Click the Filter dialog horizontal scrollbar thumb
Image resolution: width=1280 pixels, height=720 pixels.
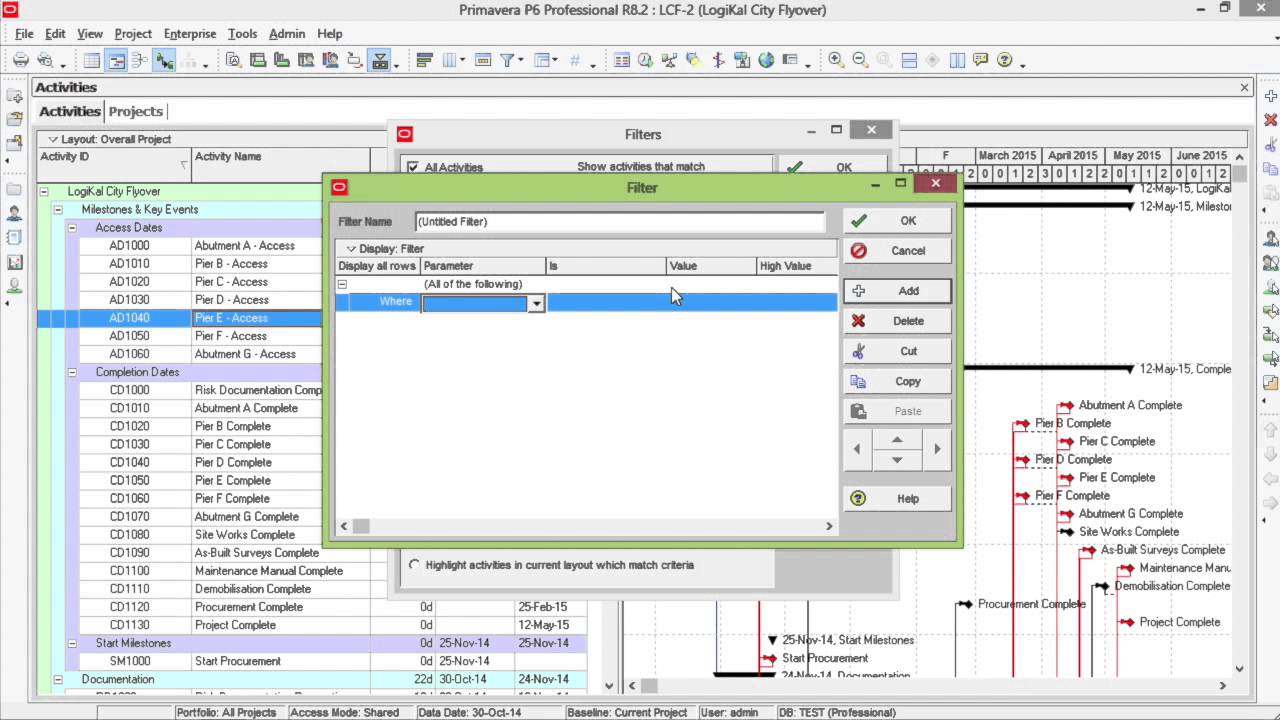361,526
